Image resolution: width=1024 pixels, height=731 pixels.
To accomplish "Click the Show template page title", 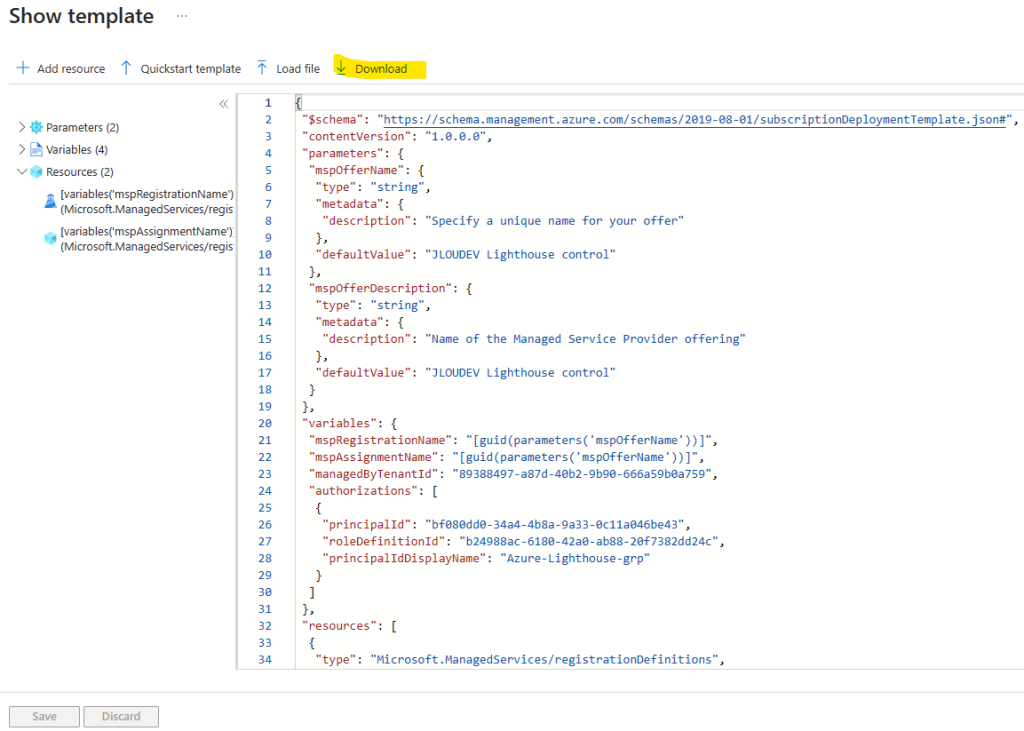I will pos(82,16).
